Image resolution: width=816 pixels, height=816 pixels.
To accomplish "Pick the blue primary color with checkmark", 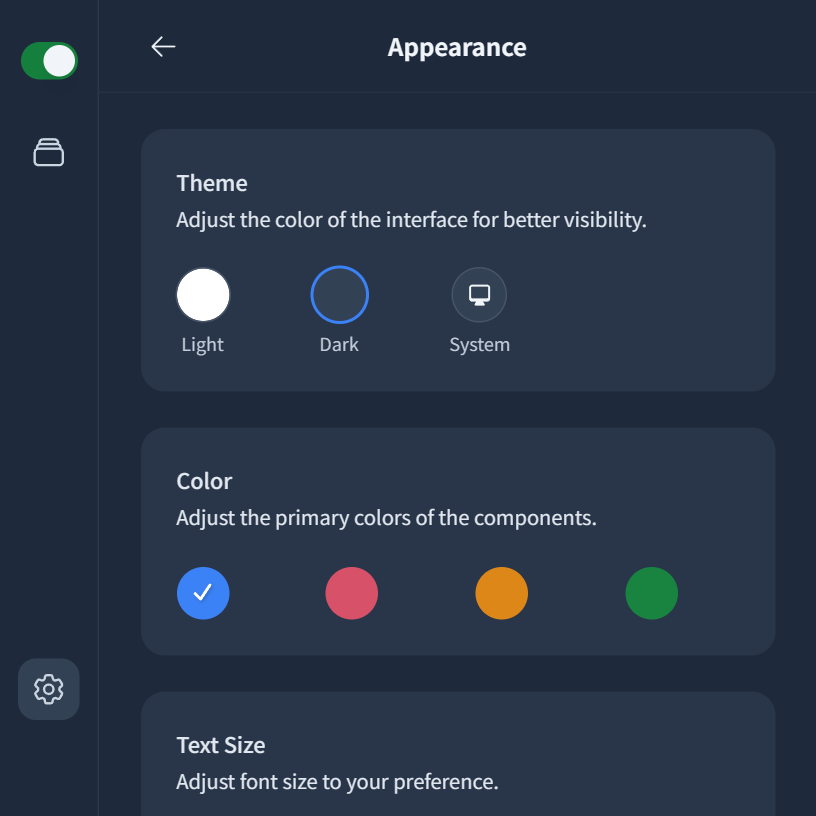I will point(203,593).
